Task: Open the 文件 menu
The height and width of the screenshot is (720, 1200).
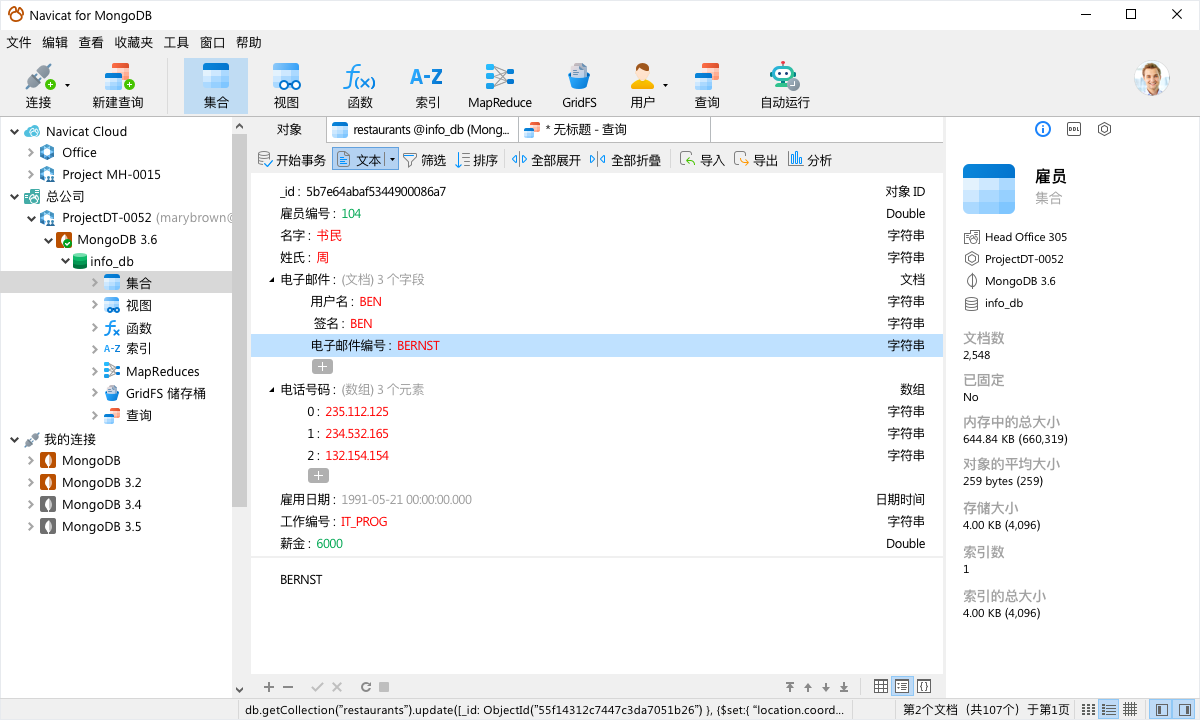Action: [19, 43]
